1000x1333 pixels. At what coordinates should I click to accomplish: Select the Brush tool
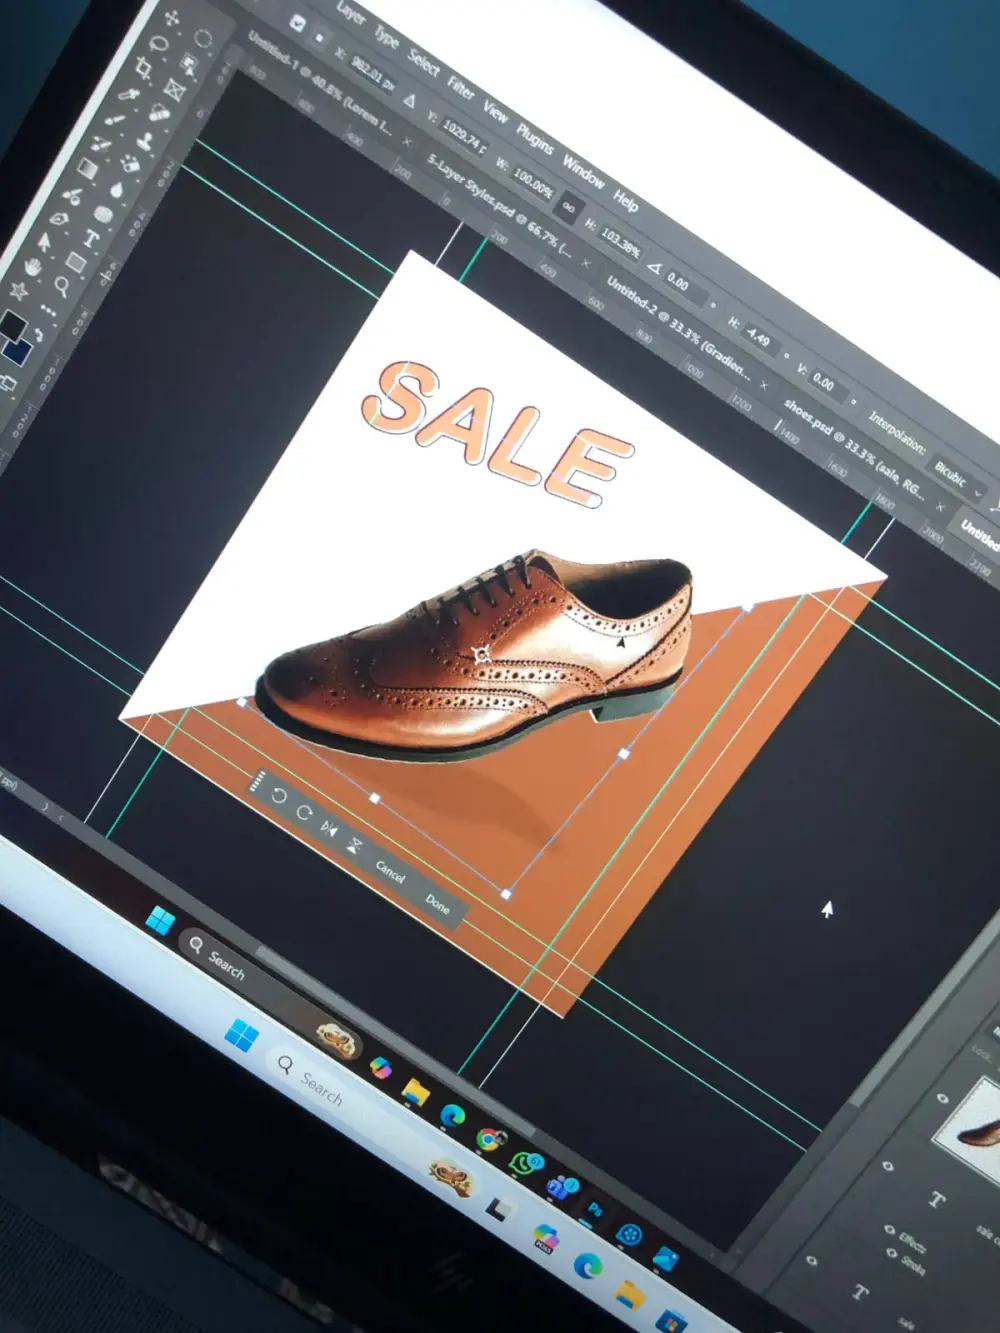[115, 120]
